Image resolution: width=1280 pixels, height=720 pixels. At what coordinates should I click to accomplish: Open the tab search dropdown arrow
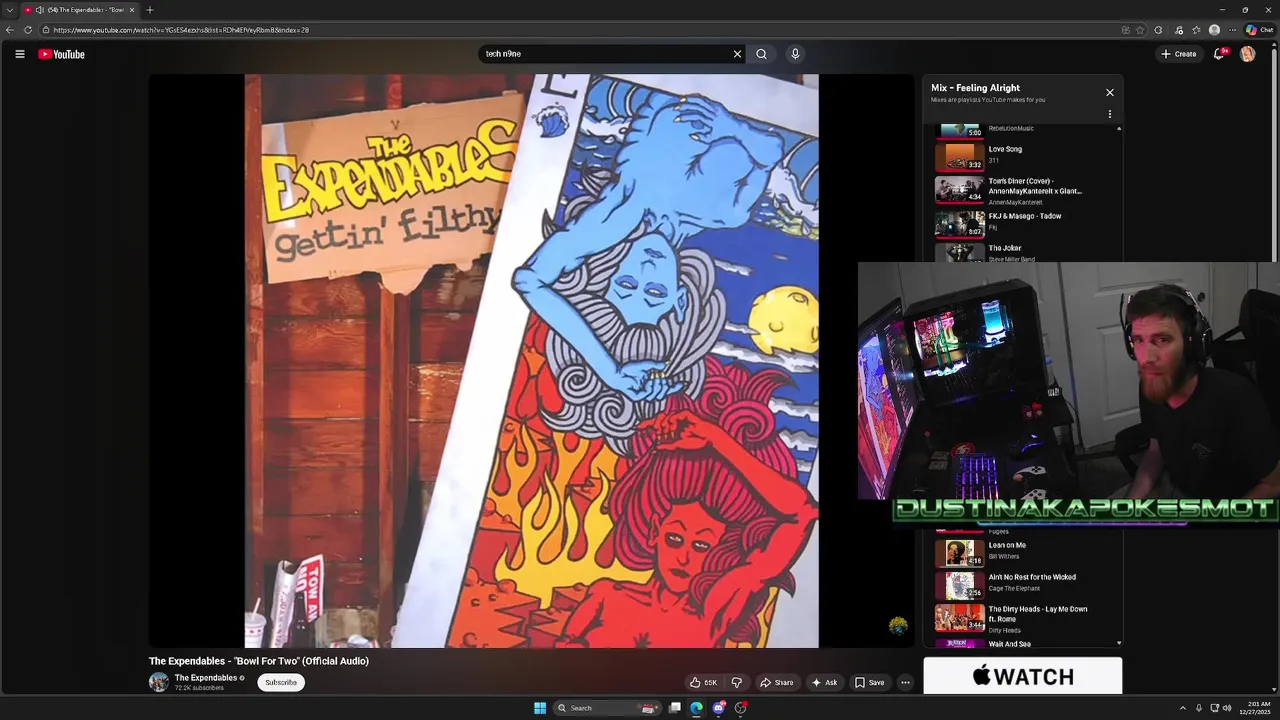pos(9,10)
